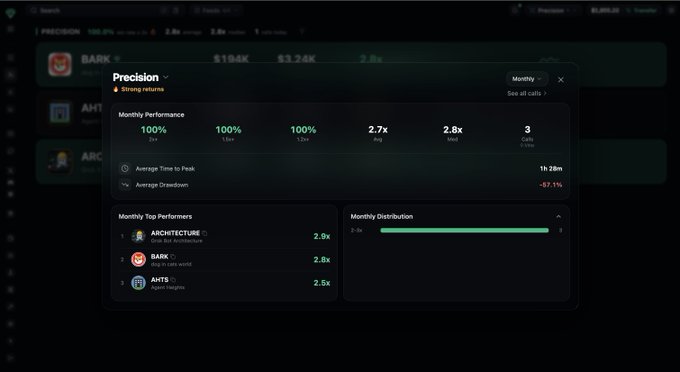
Task: Click the ARCHITECTURE token avatar
Action: (x=139, y=236)
